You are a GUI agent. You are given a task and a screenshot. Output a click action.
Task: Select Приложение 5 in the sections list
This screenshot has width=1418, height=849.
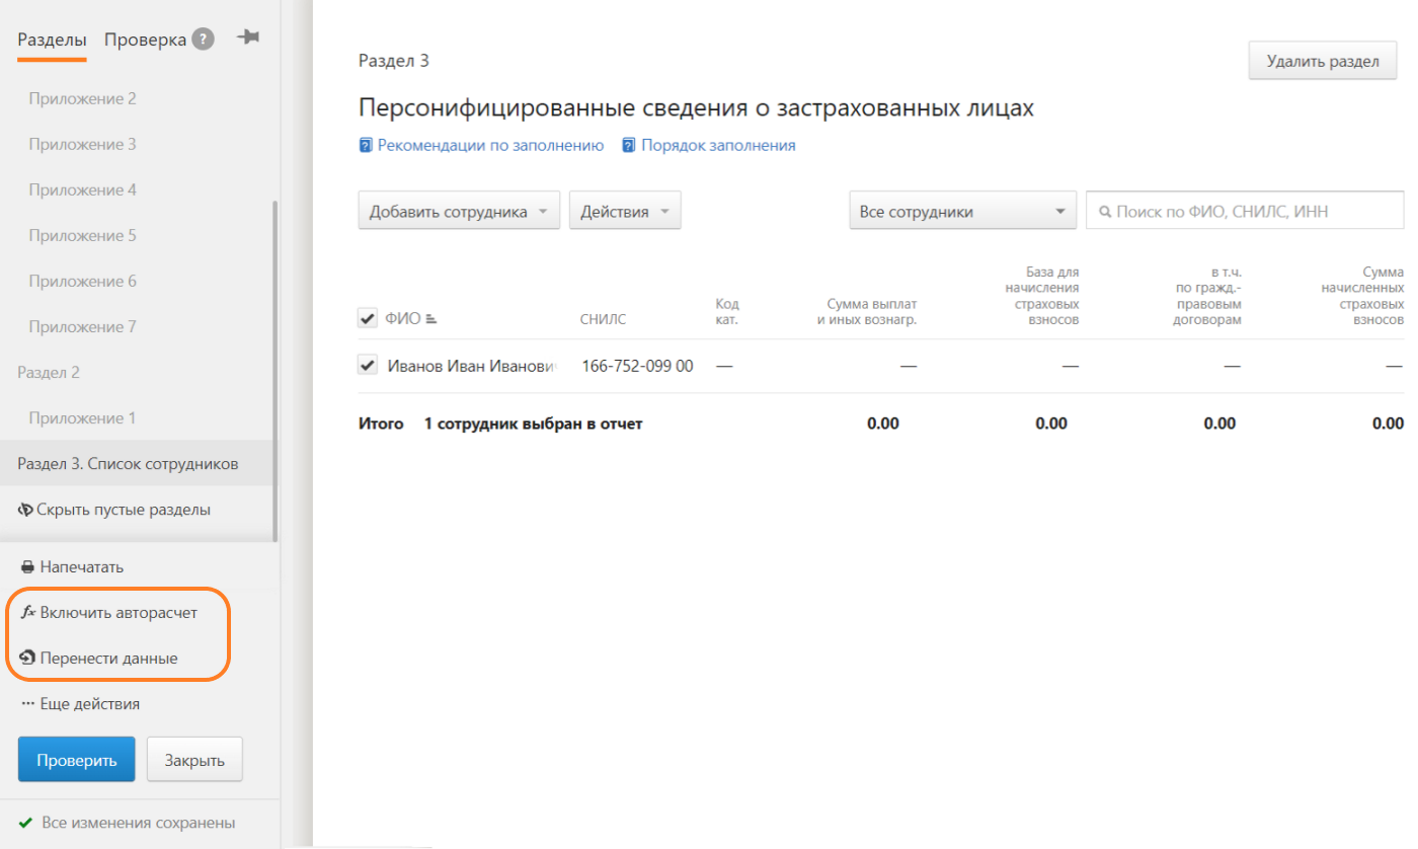click(82, 236)
